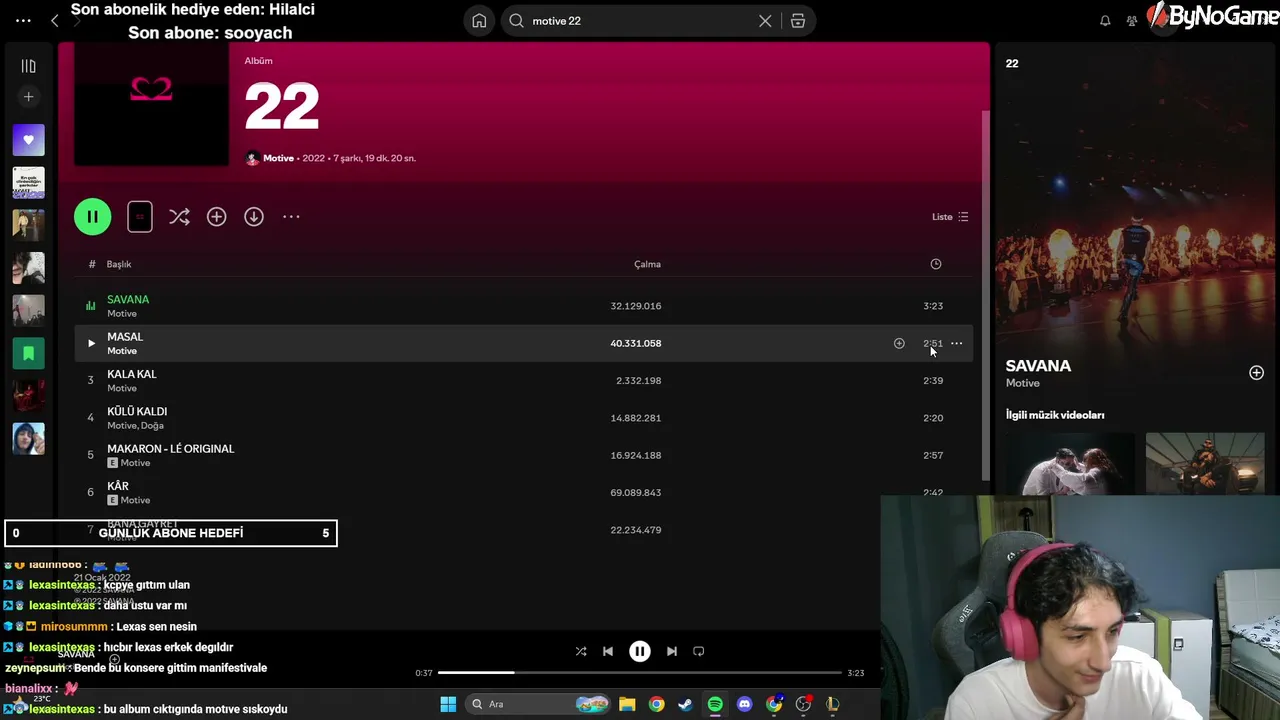The image size is (1280, 720).
Task: Open League of Legends from the taskbar
Action: click(x=832, y=704)
